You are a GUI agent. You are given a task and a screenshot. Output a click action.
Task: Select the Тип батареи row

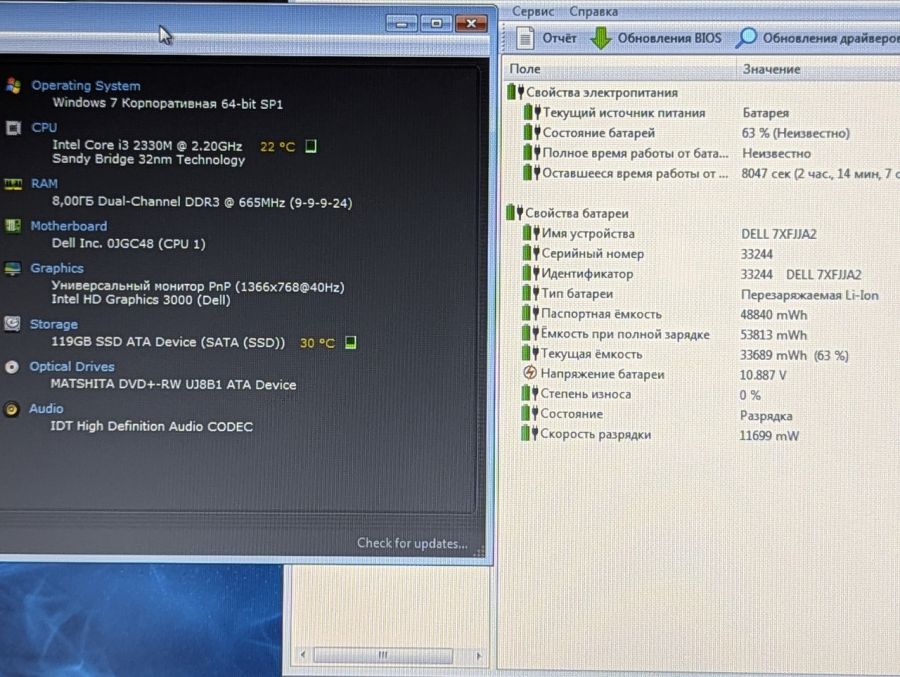(x=712, y=294)
